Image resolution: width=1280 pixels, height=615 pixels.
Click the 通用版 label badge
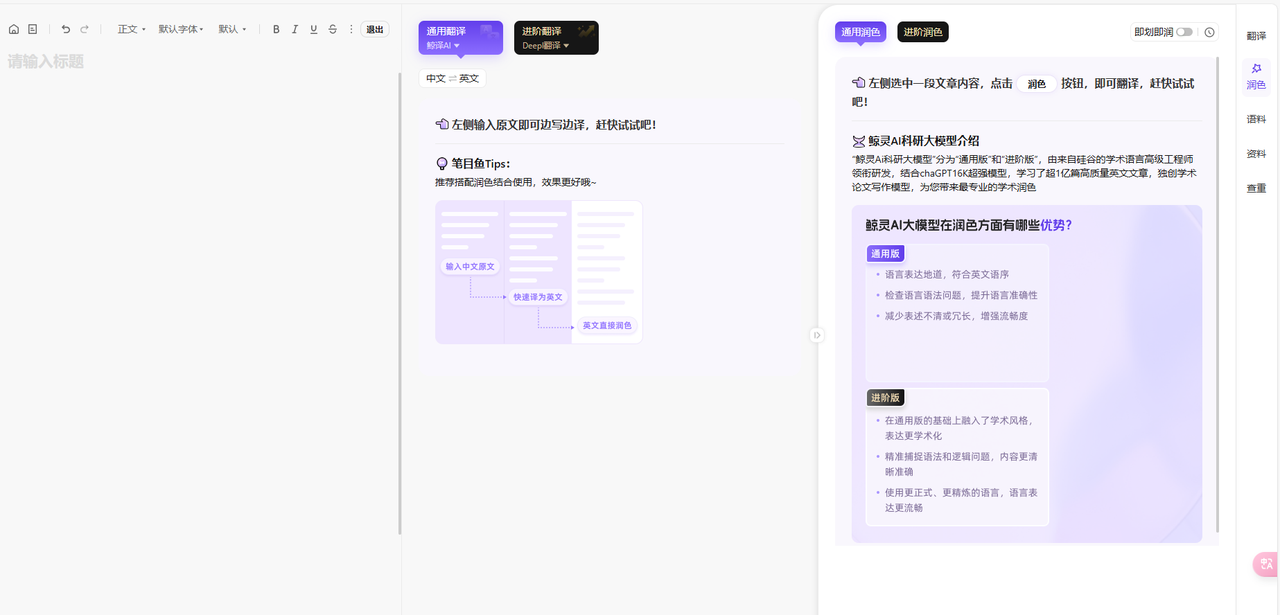(885, 254)
